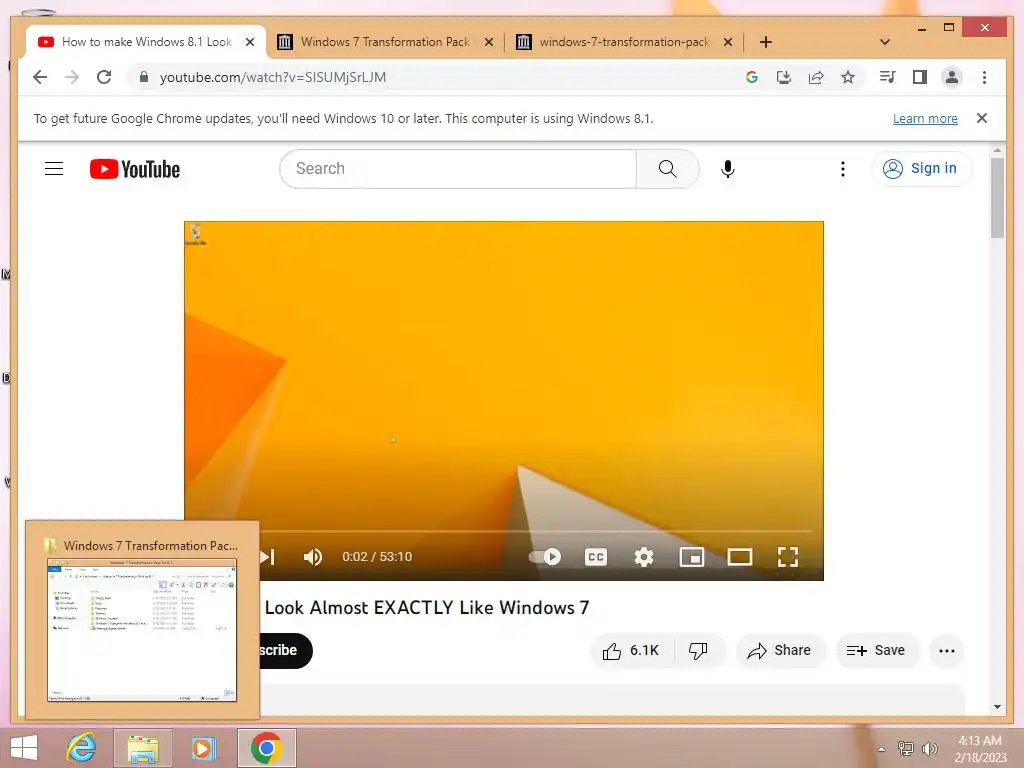Open the media controls icon in Chrome toolbar
This screenshot has height=768, width=1024.
[888, 77]
